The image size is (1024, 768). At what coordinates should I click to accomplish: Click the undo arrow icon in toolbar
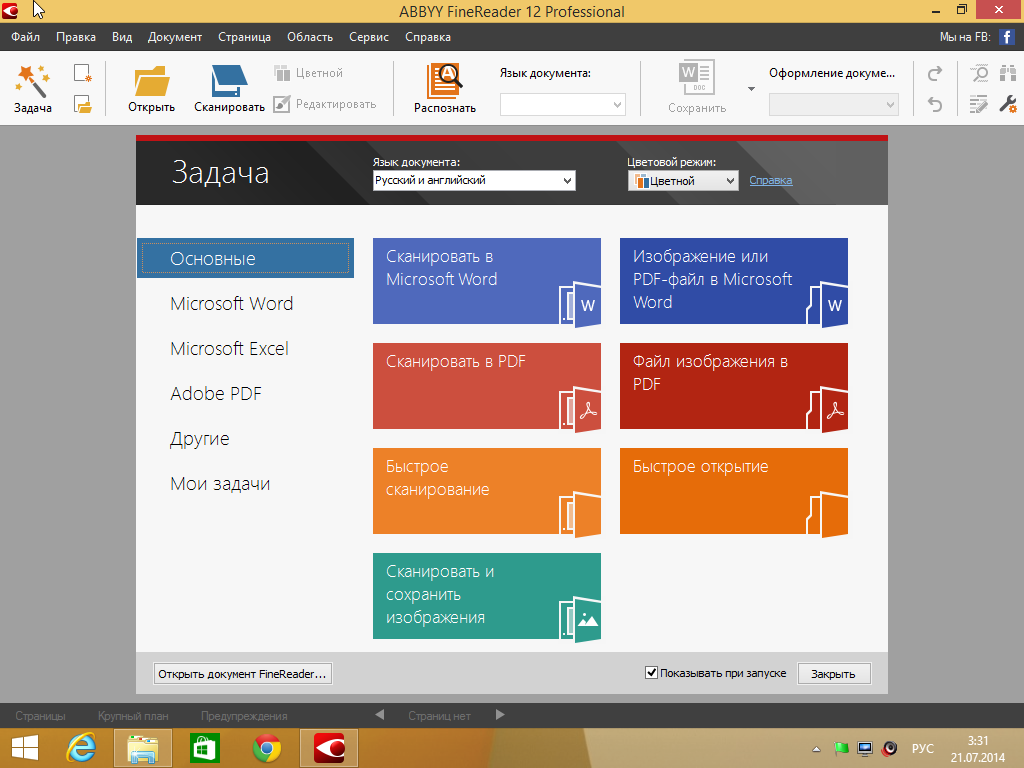[x=935, y=104]
